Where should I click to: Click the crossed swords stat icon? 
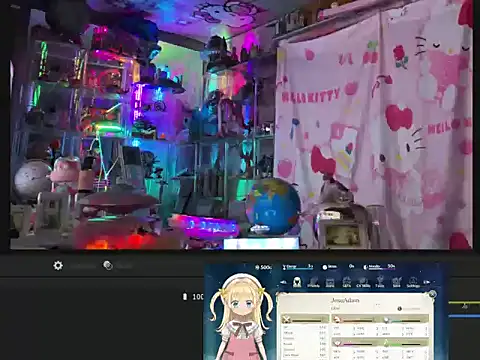[x=286, y=320]
